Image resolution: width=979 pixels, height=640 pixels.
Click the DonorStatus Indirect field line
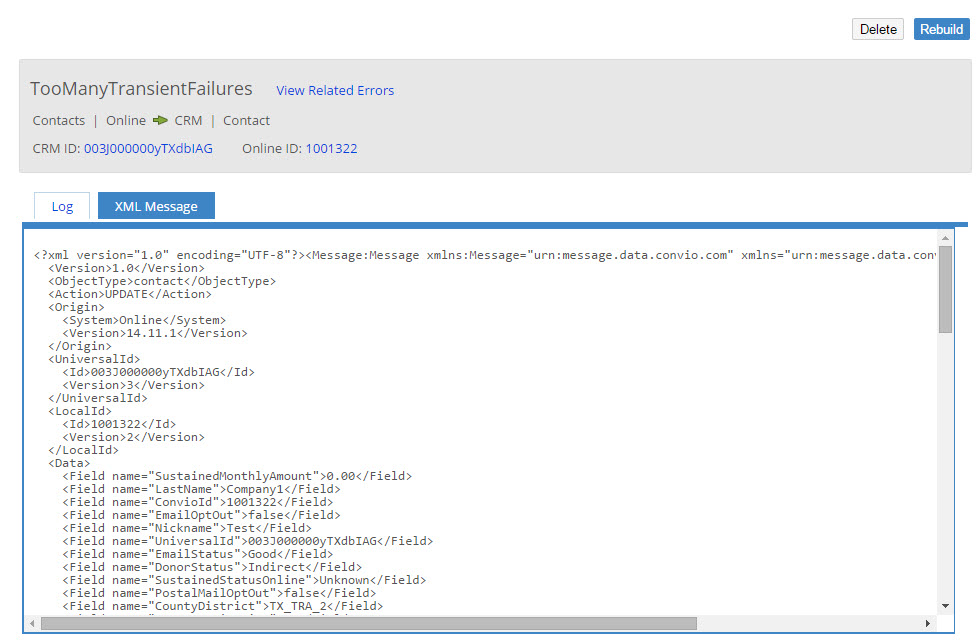tap(212, 567)
